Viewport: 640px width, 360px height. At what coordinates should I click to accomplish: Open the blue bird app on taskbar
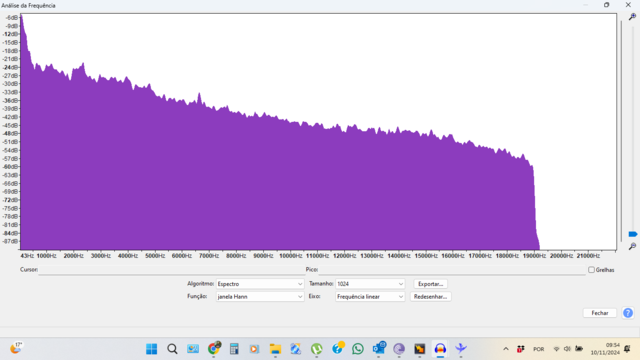click(461, 349)
